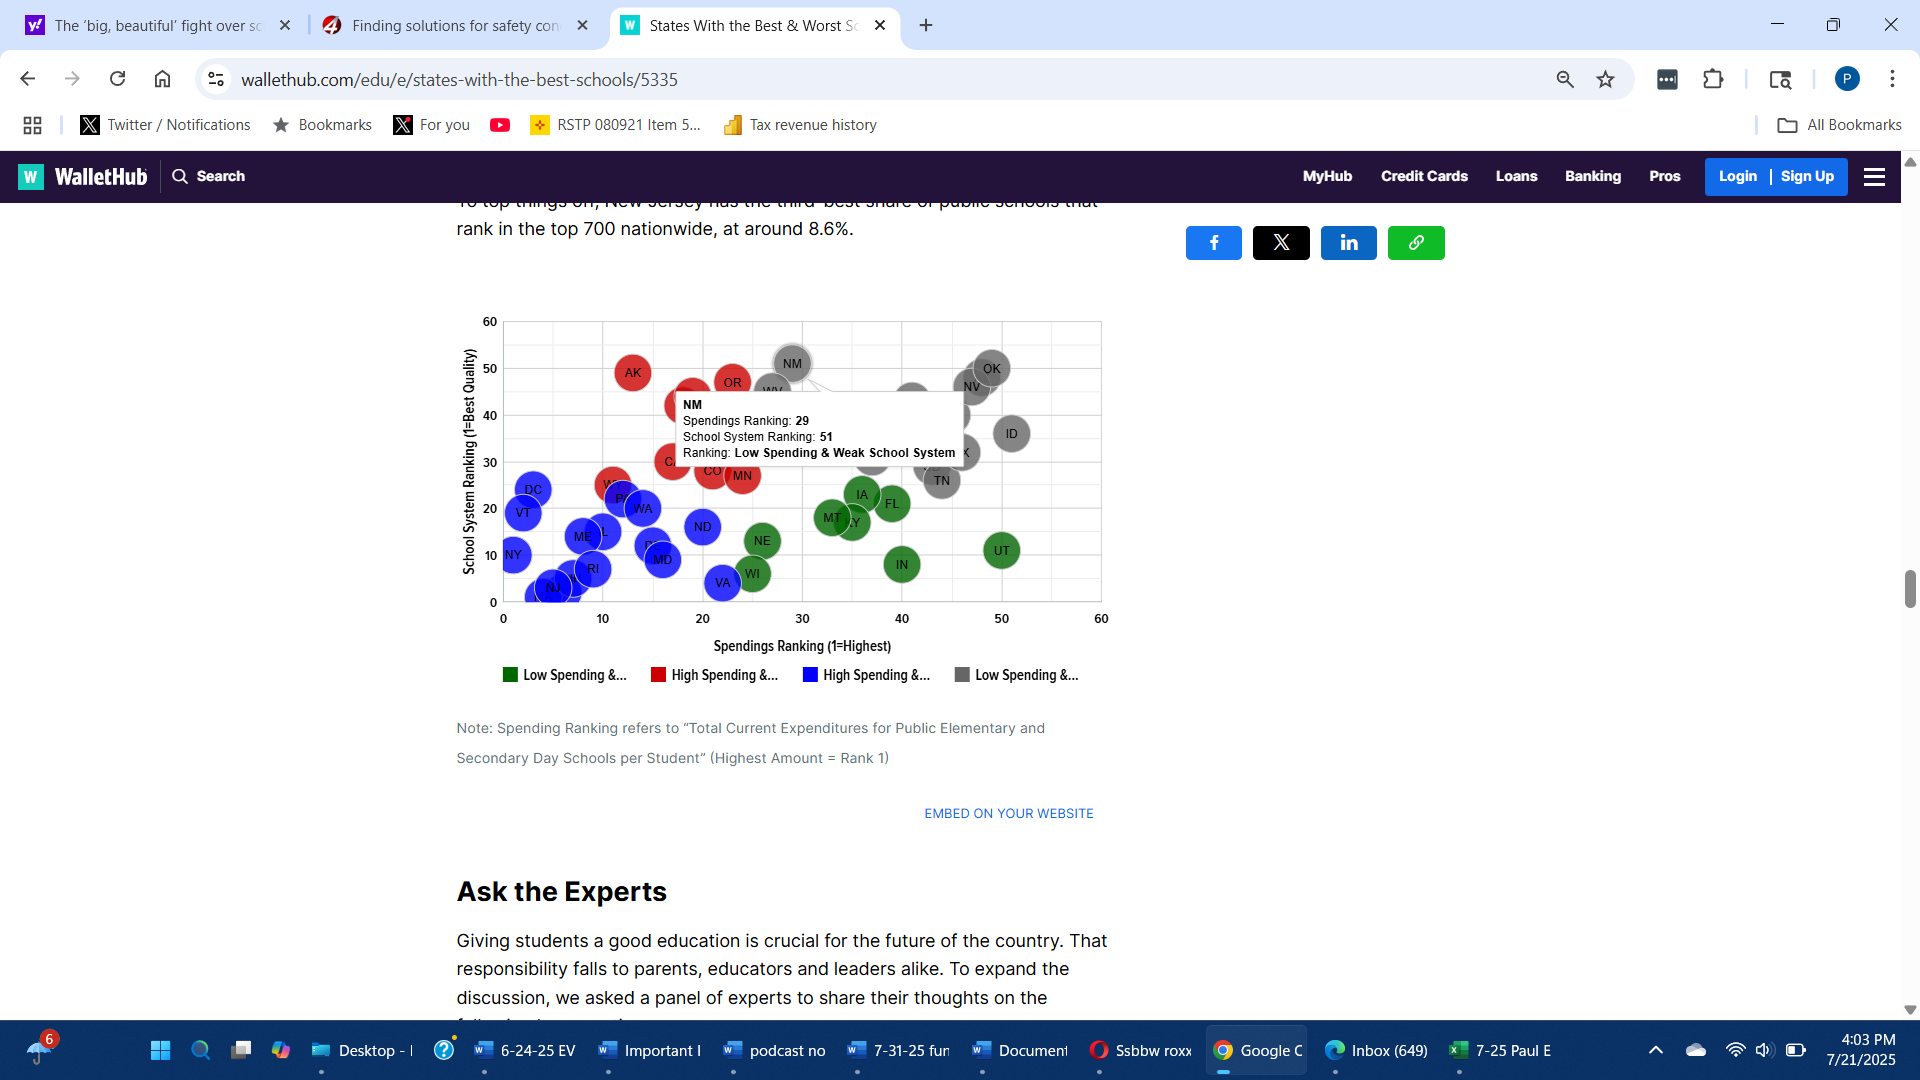The height and width of the screenshot is (1080, 1920).
Task: Share article on LinkedIn icon
Action: point(1348,243)
